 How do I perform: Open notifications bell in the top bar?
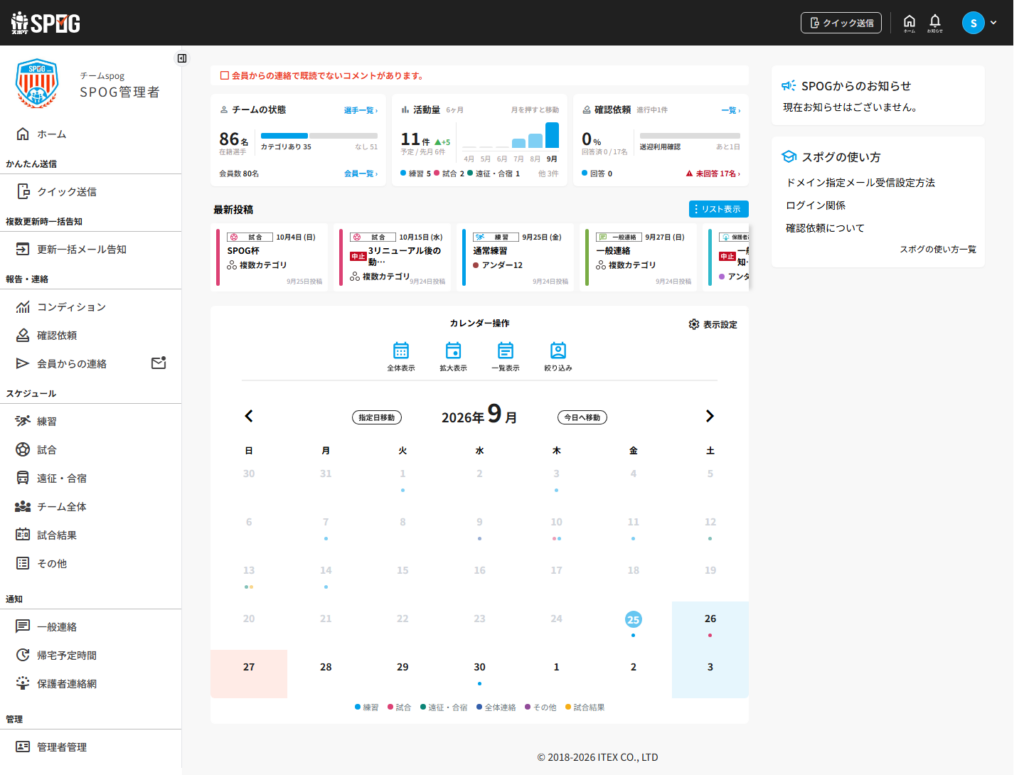[935, 23]
